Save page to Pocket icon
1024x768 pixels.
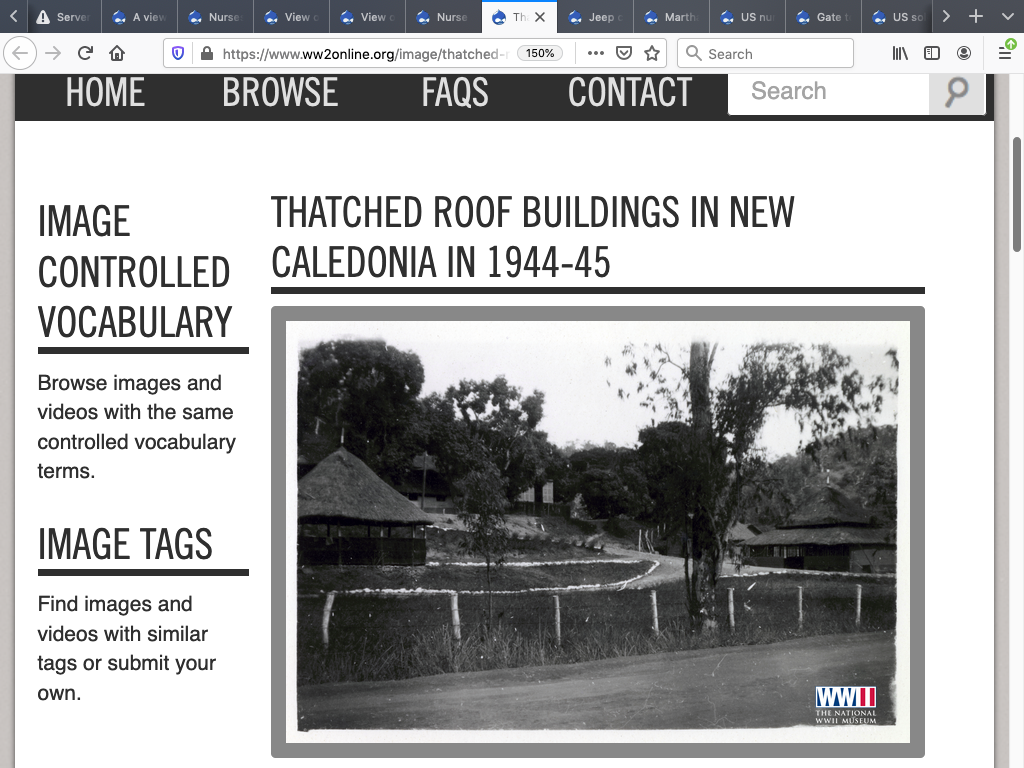point(624,53)
